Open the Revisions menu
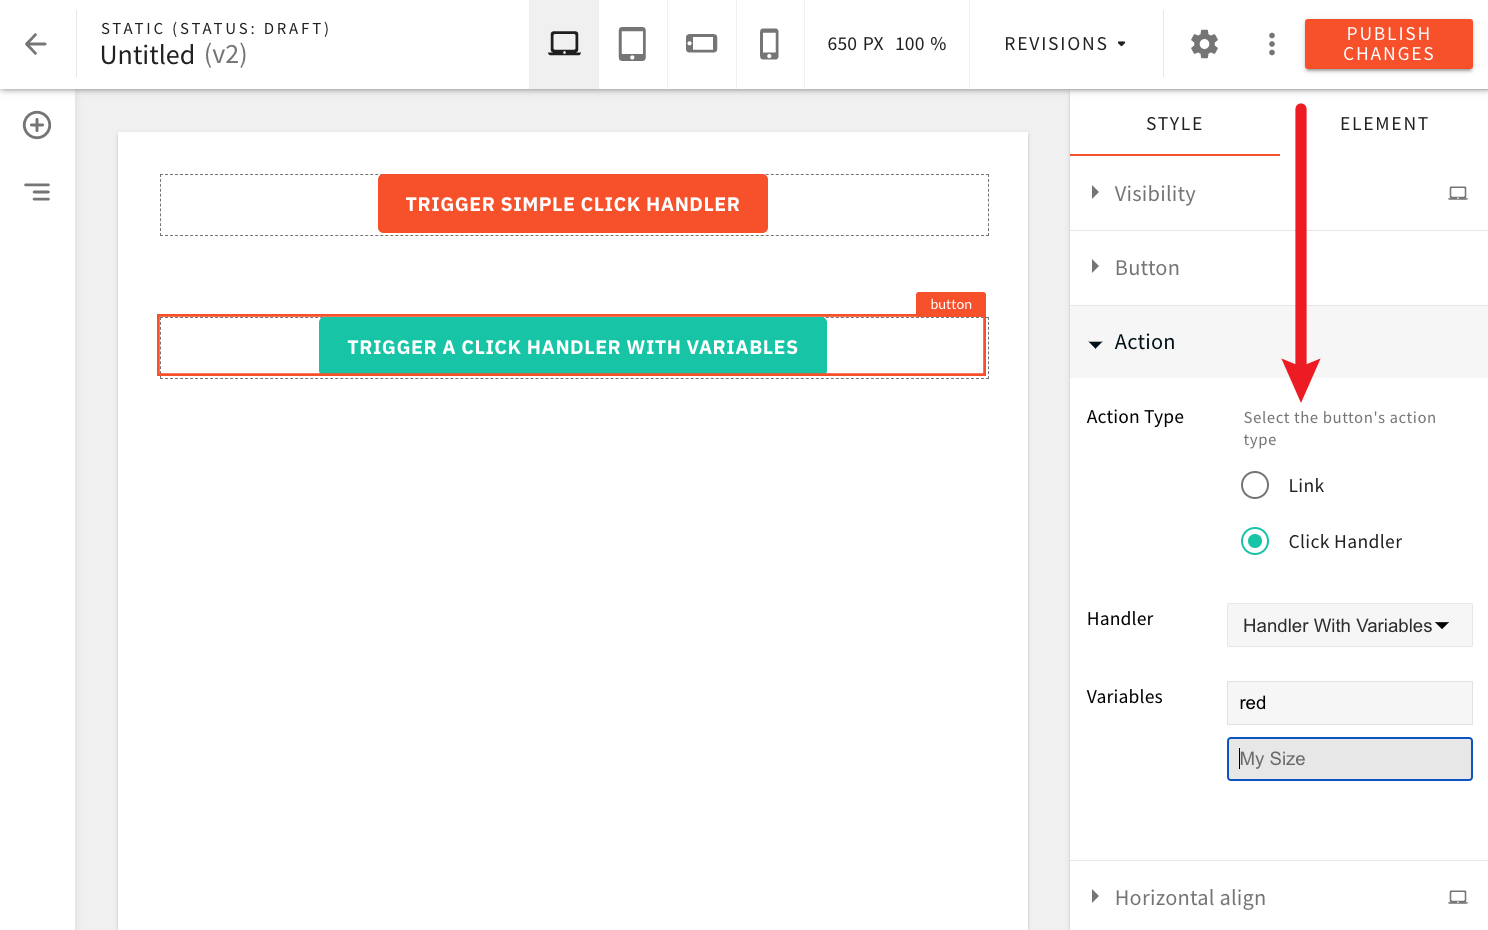 [x=1063, y=43]
